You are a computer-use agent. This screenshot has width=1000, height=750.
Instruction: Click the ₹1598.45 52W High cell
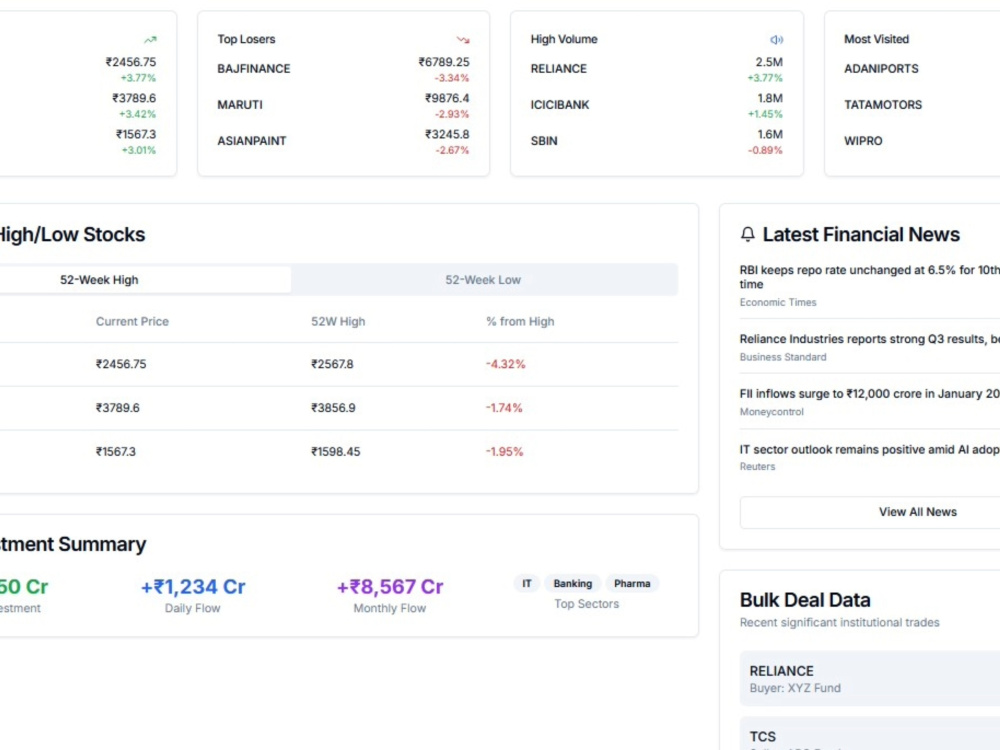coord(335,452)
